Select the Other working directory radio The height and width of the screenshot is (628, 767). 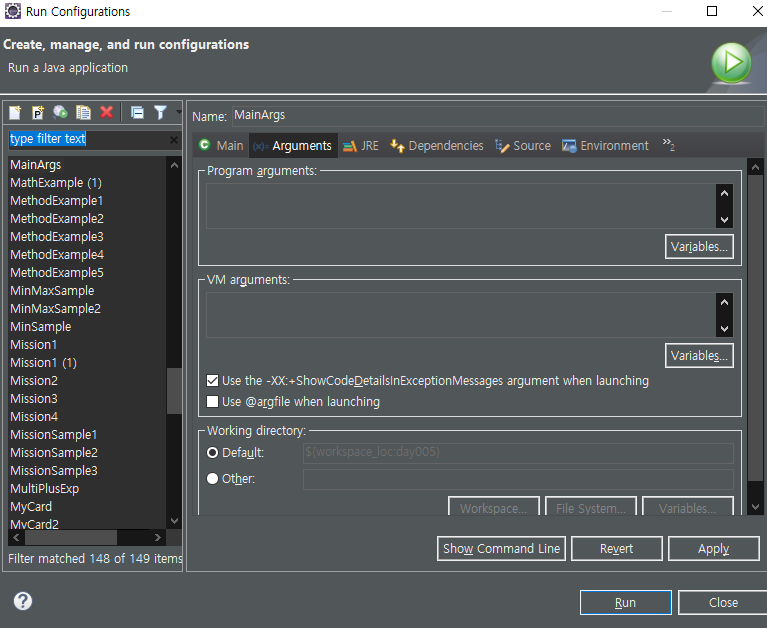(x=212, y=478)
